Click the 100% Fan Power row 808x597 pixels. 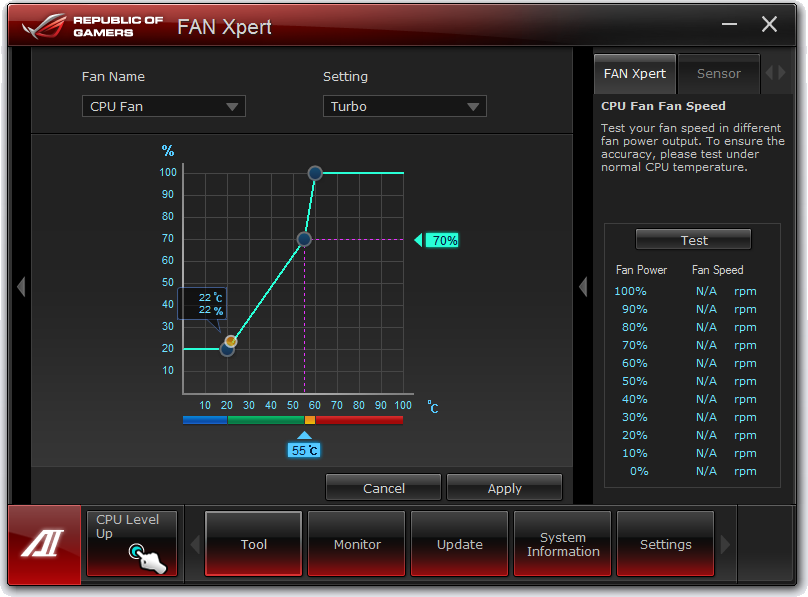click(685, 291)
